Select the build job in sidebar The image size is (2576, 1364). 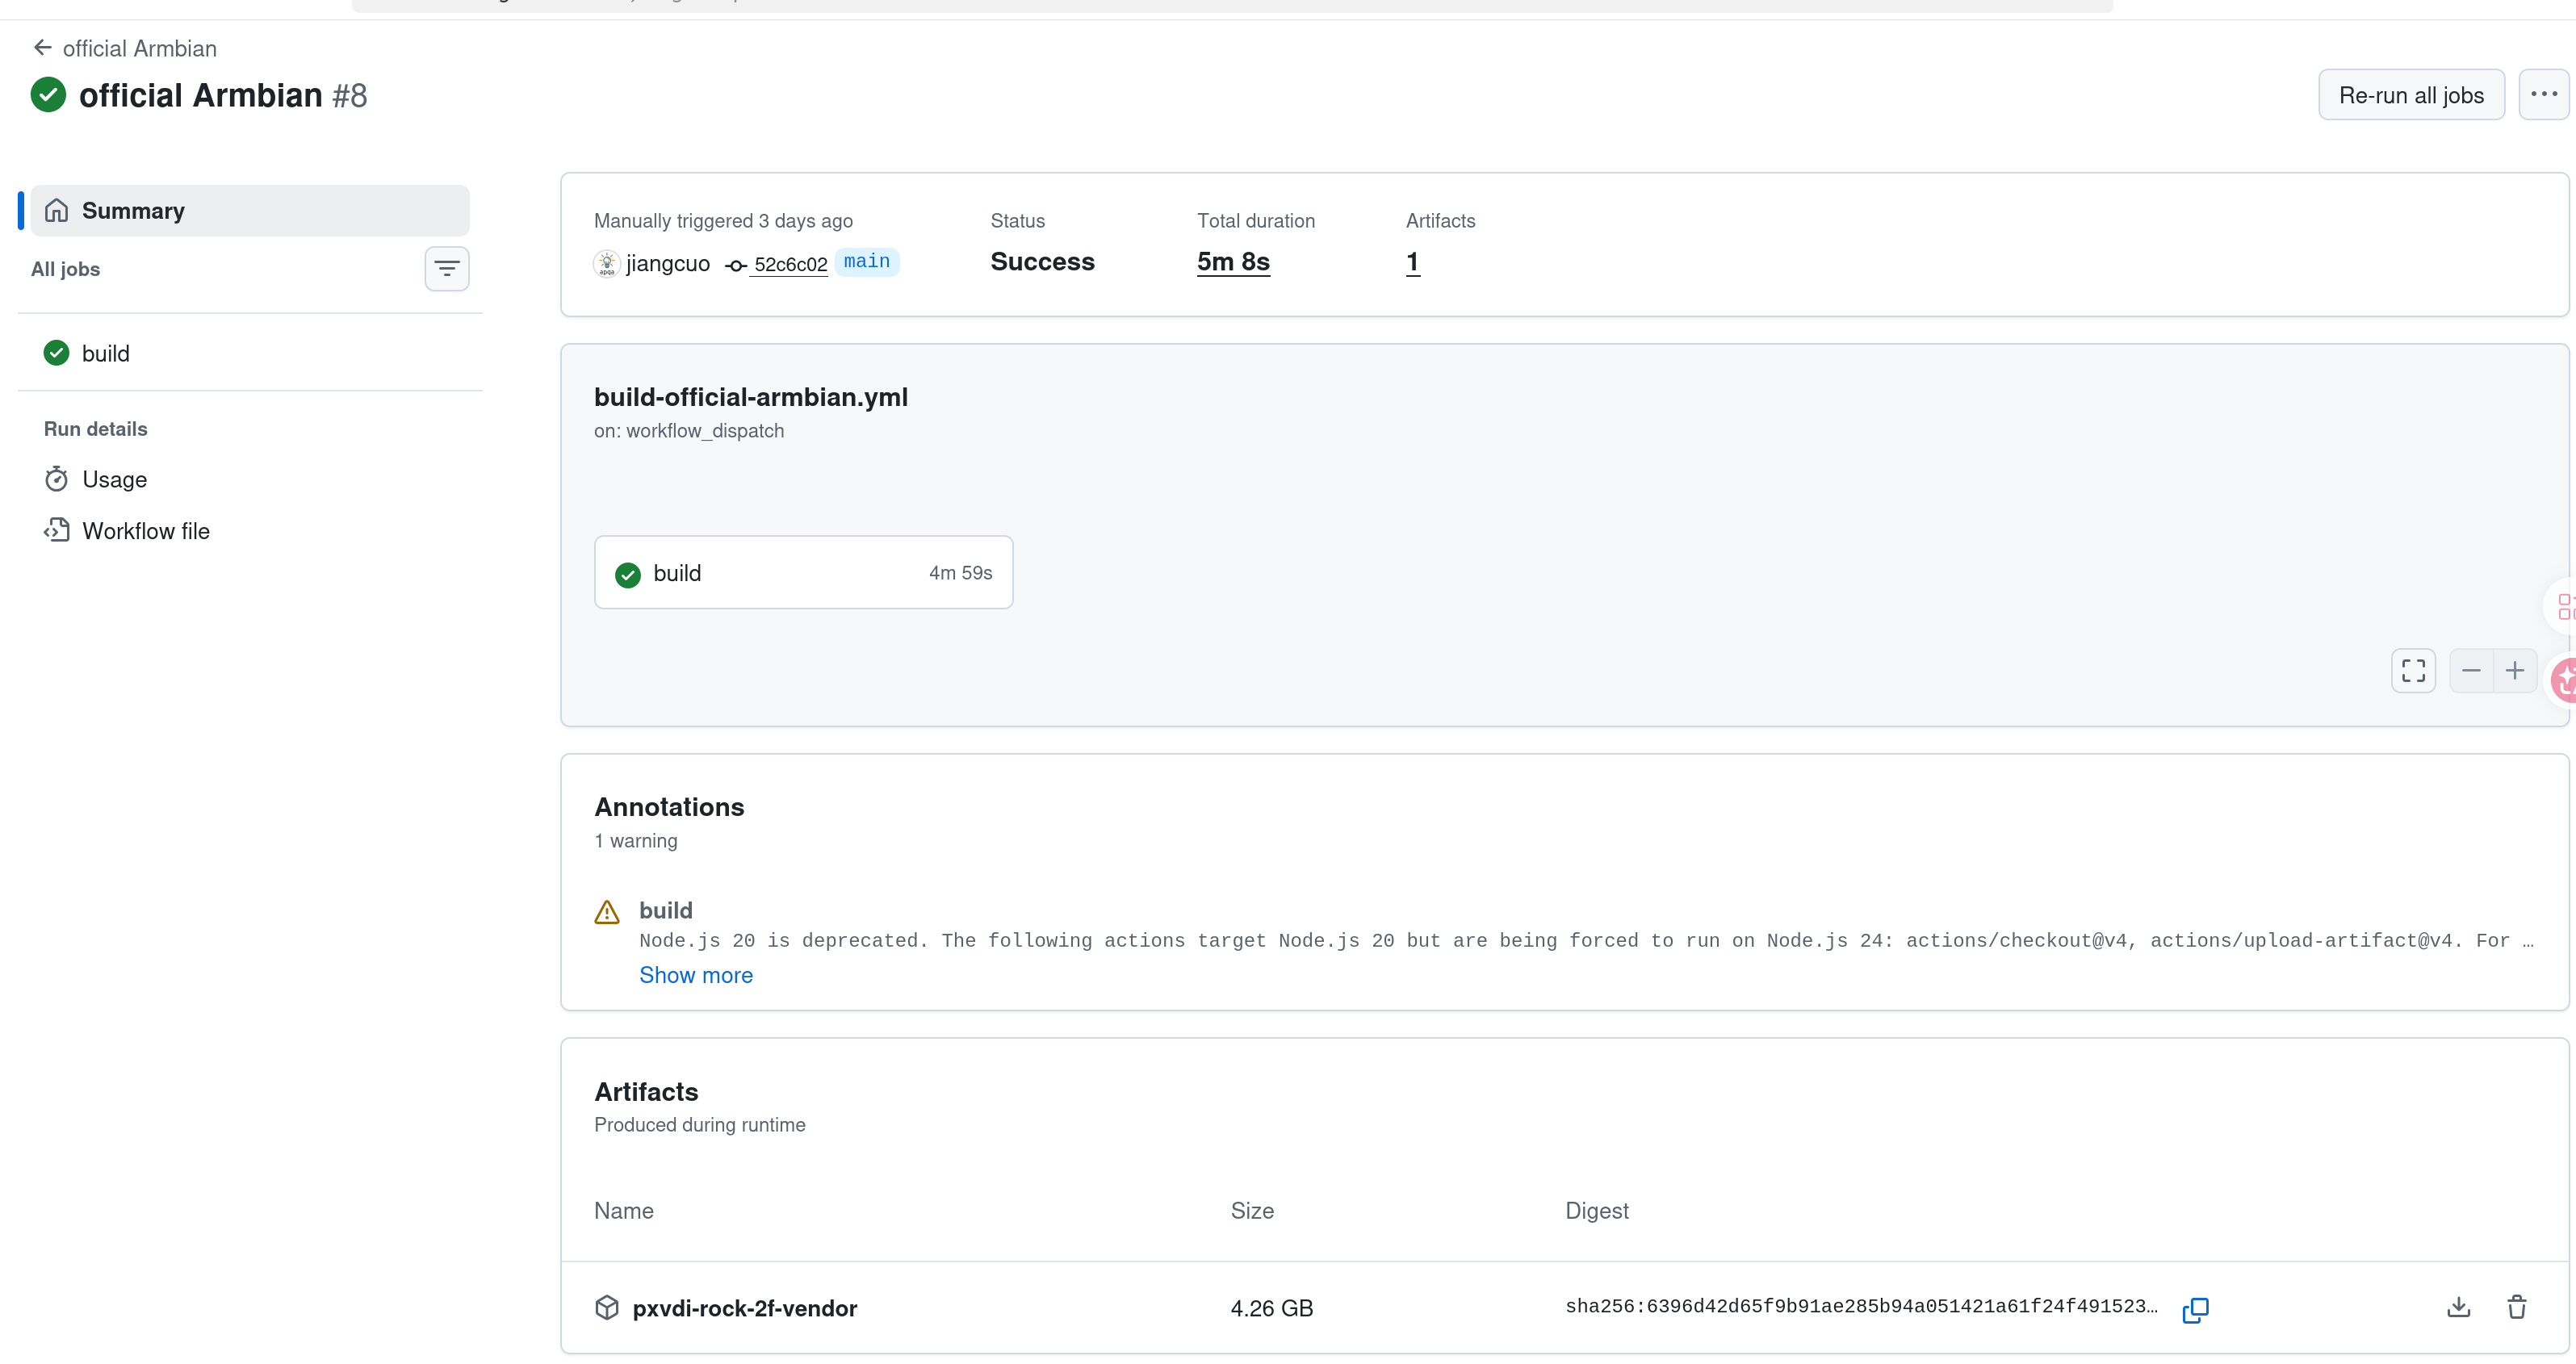point(250,353)
